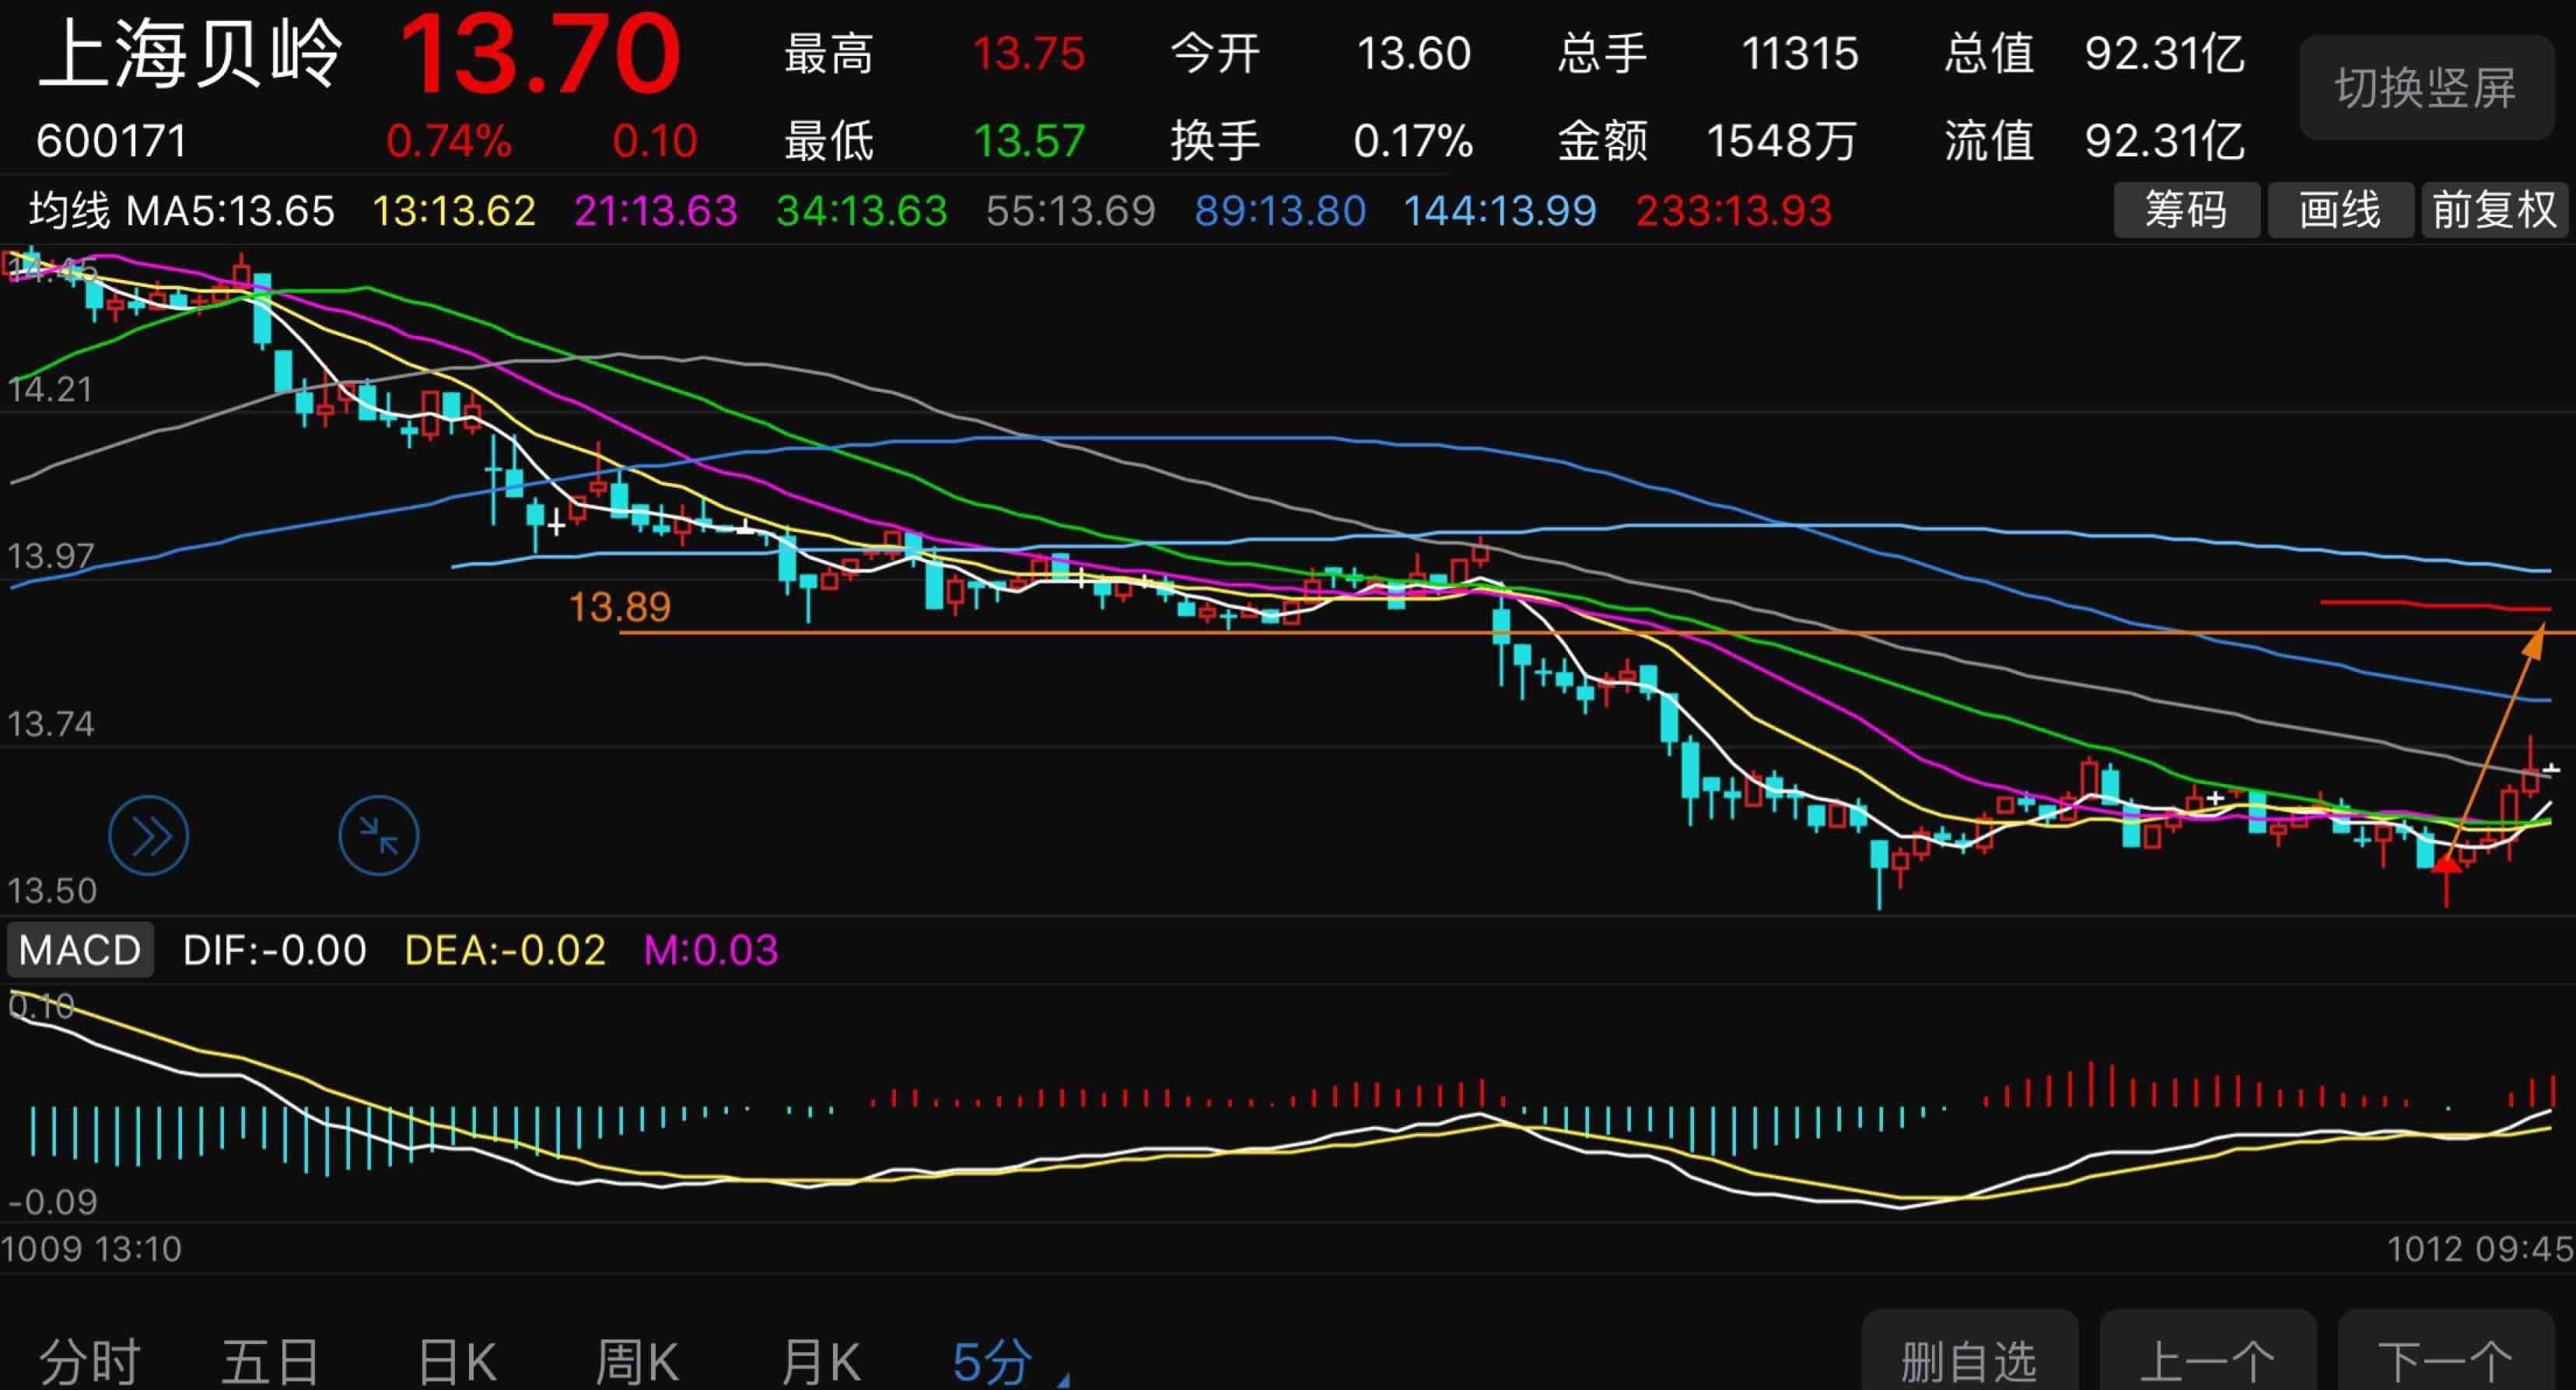The width and height of the screenshot is (2576, 1390).
Task: Switch to the 周K weekly chart tab
Action: click(x=638, y=1361)
